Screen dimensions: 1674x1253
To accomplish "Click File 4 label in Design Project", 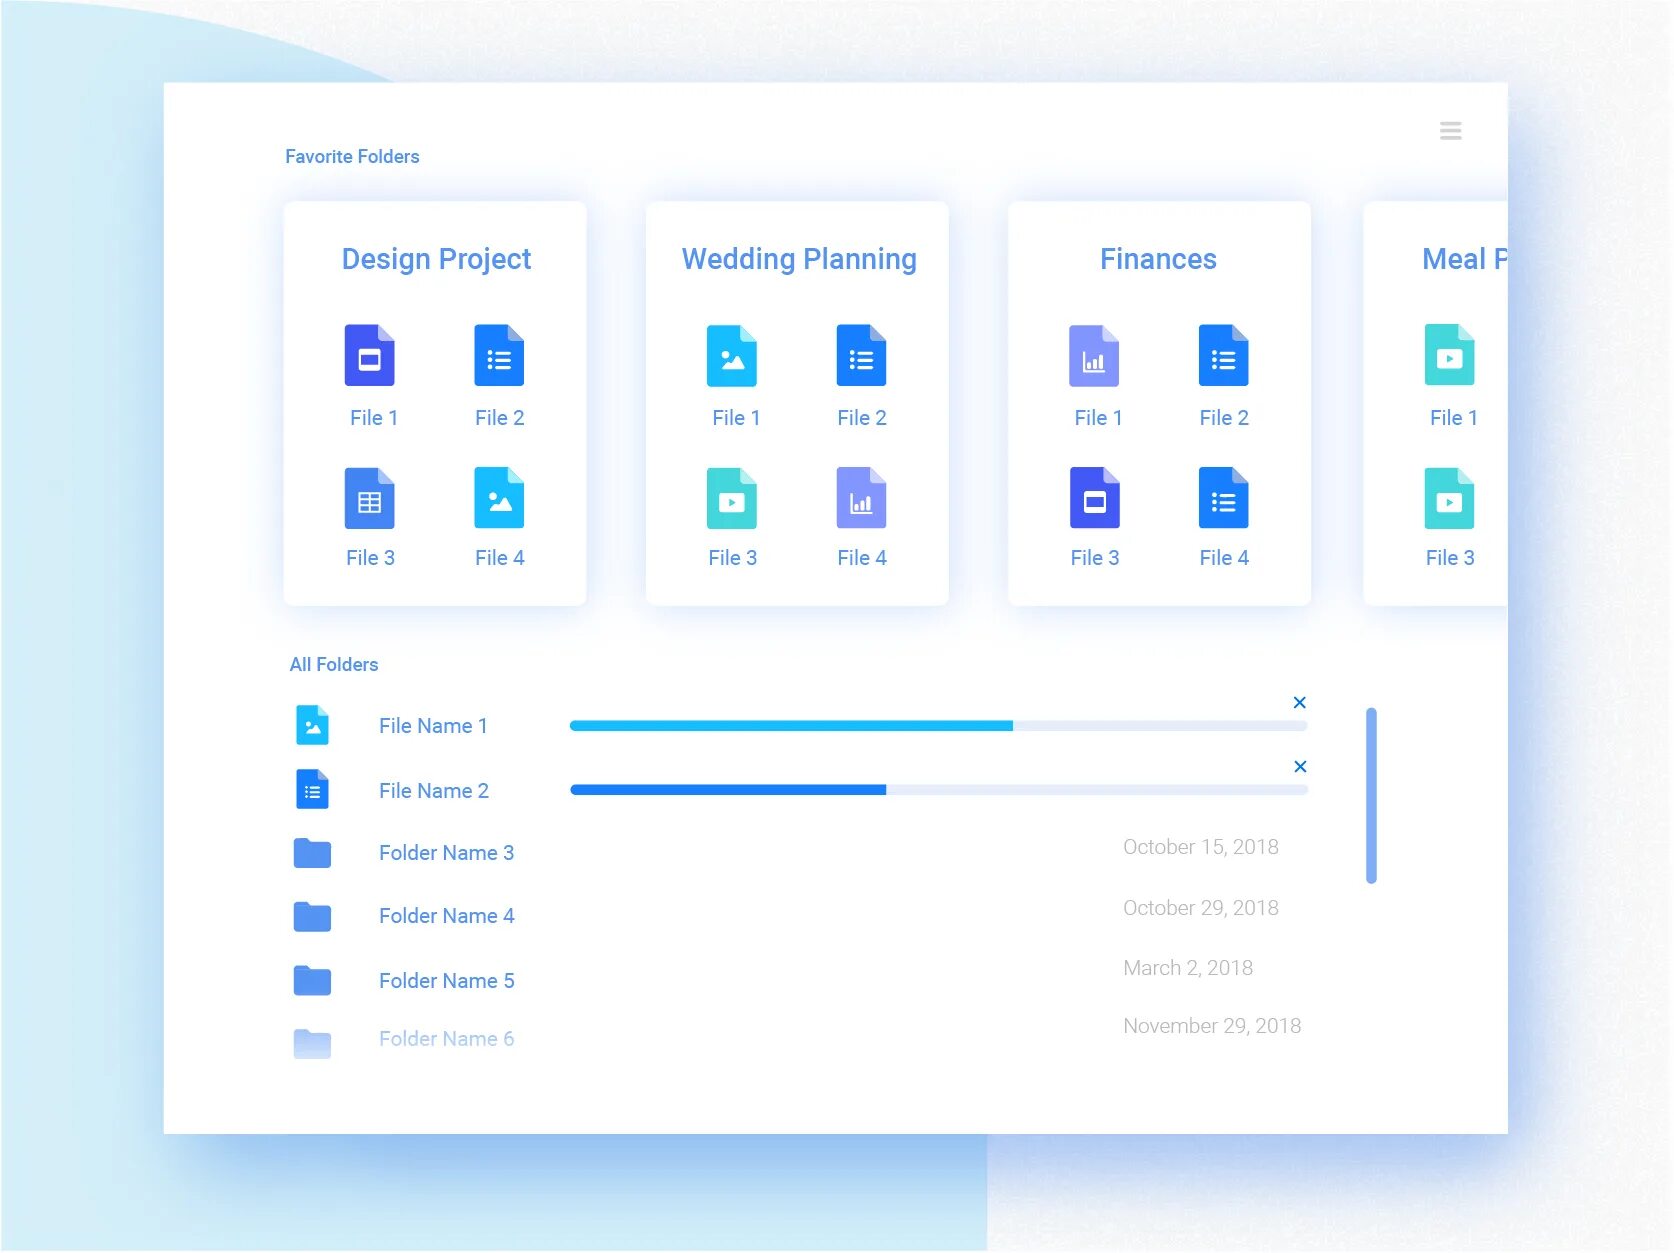I will pyautogui.click(x=499, y=558).
